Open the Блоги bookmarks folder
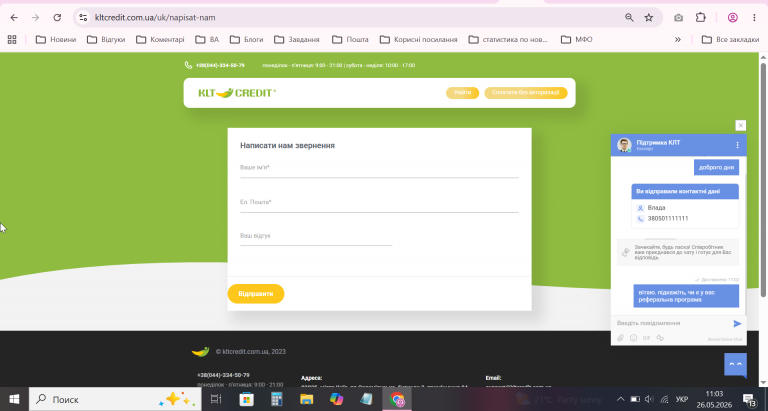This screenshot has width=768, height=411. click(x=246, y=40)
